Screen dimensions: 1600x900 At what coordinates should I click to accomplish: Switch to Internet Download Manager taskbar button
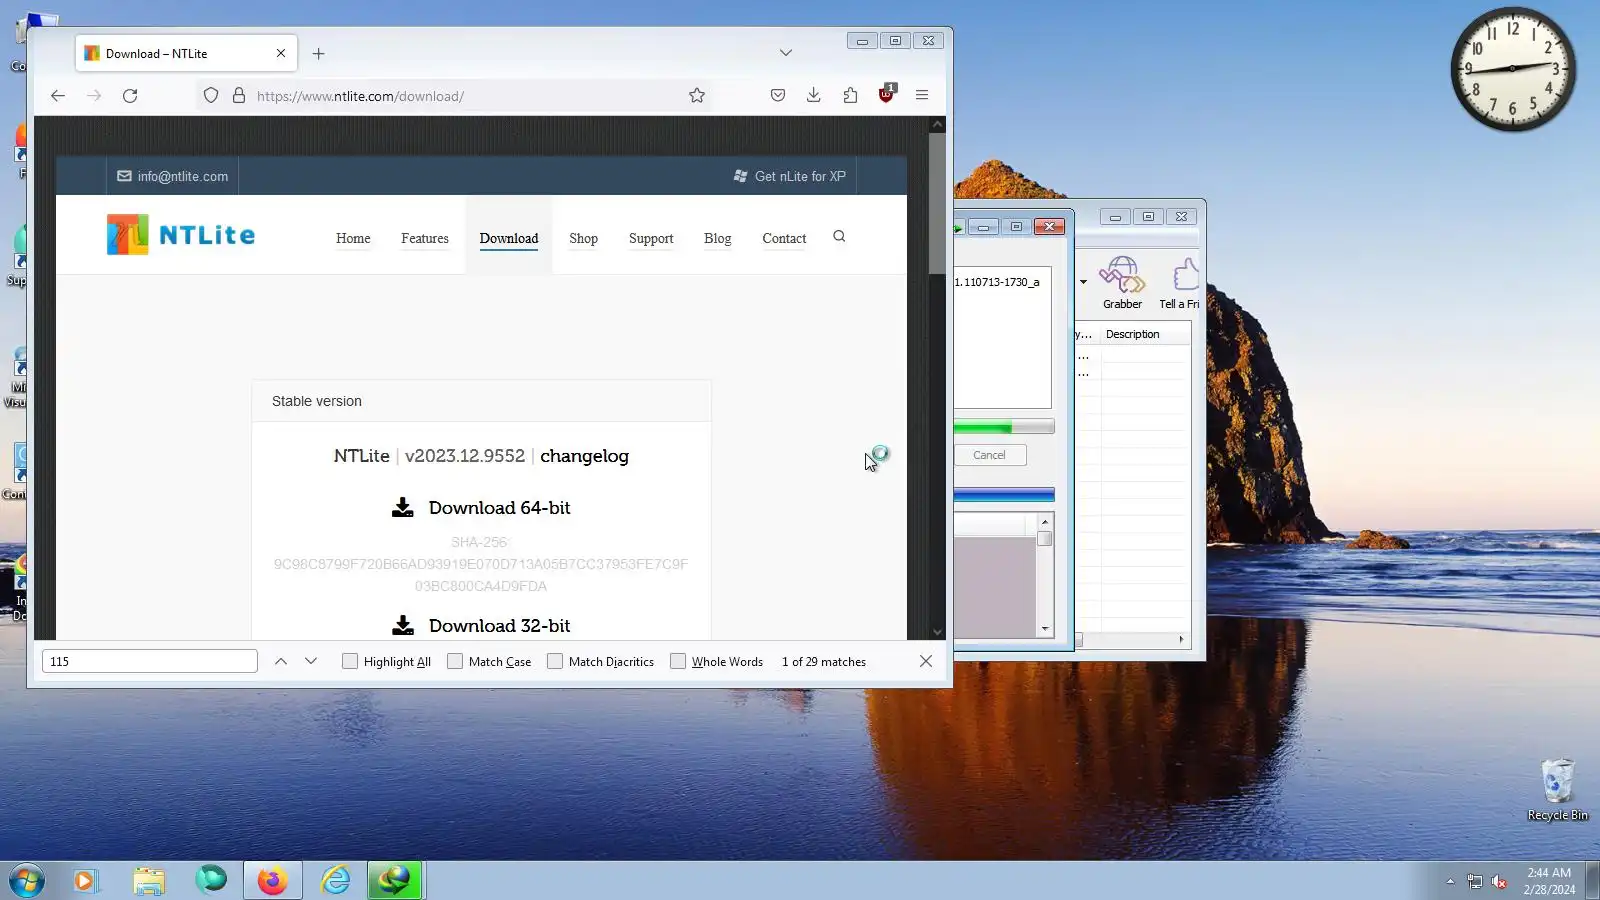pos(394,881)
